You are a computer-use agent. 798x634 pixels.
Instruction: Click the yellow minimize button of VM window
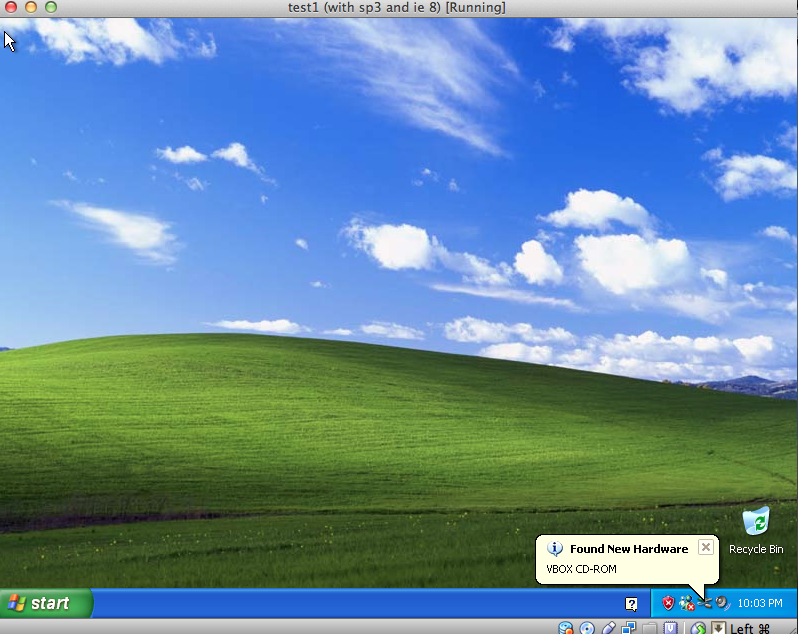[x=31, y=7]
